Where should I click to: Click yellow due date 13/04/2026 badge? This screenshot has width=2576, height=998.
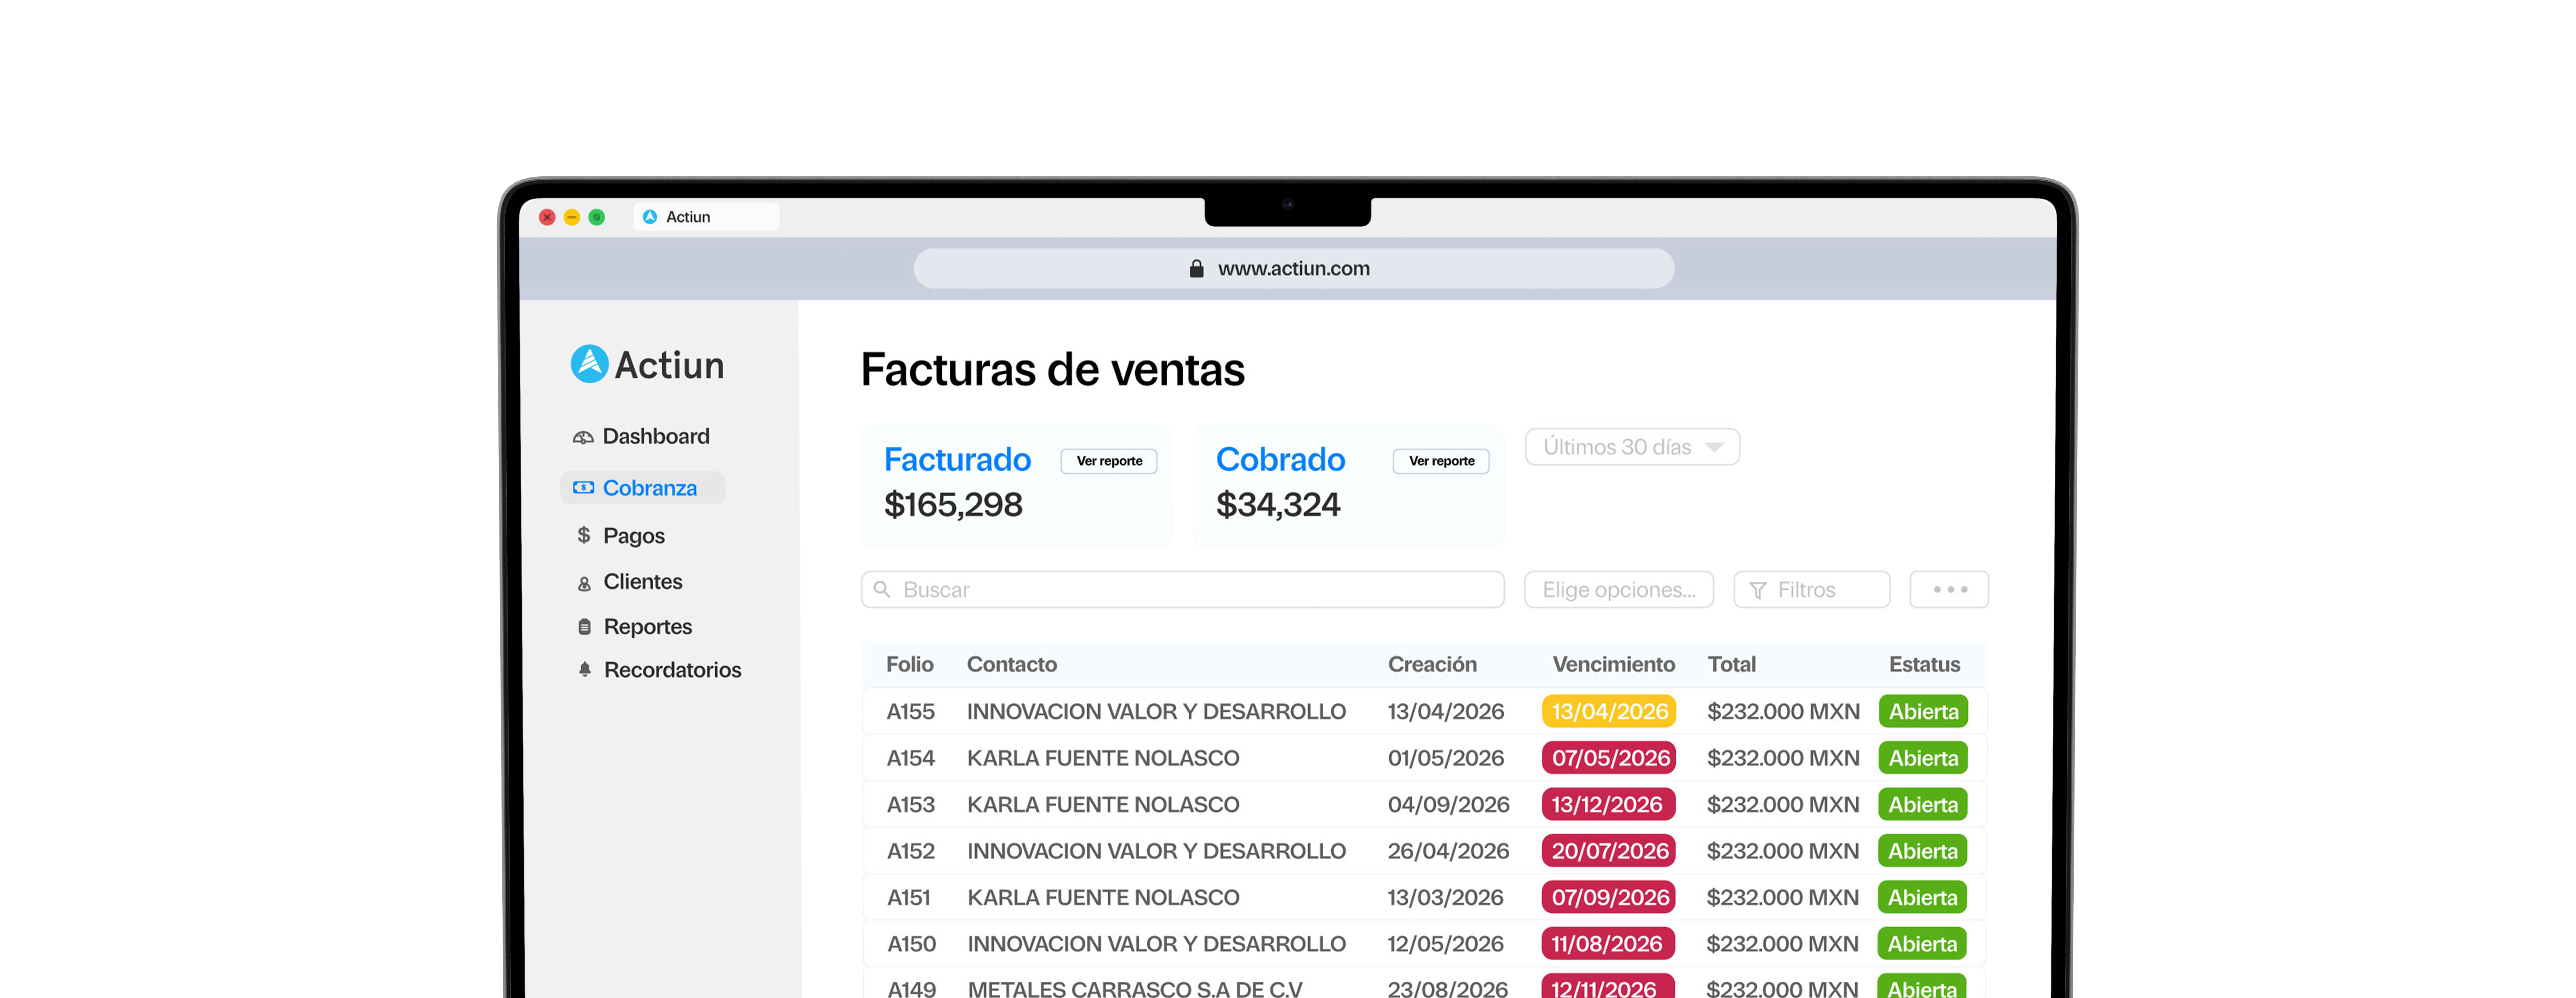click(x=1609, y=712)
